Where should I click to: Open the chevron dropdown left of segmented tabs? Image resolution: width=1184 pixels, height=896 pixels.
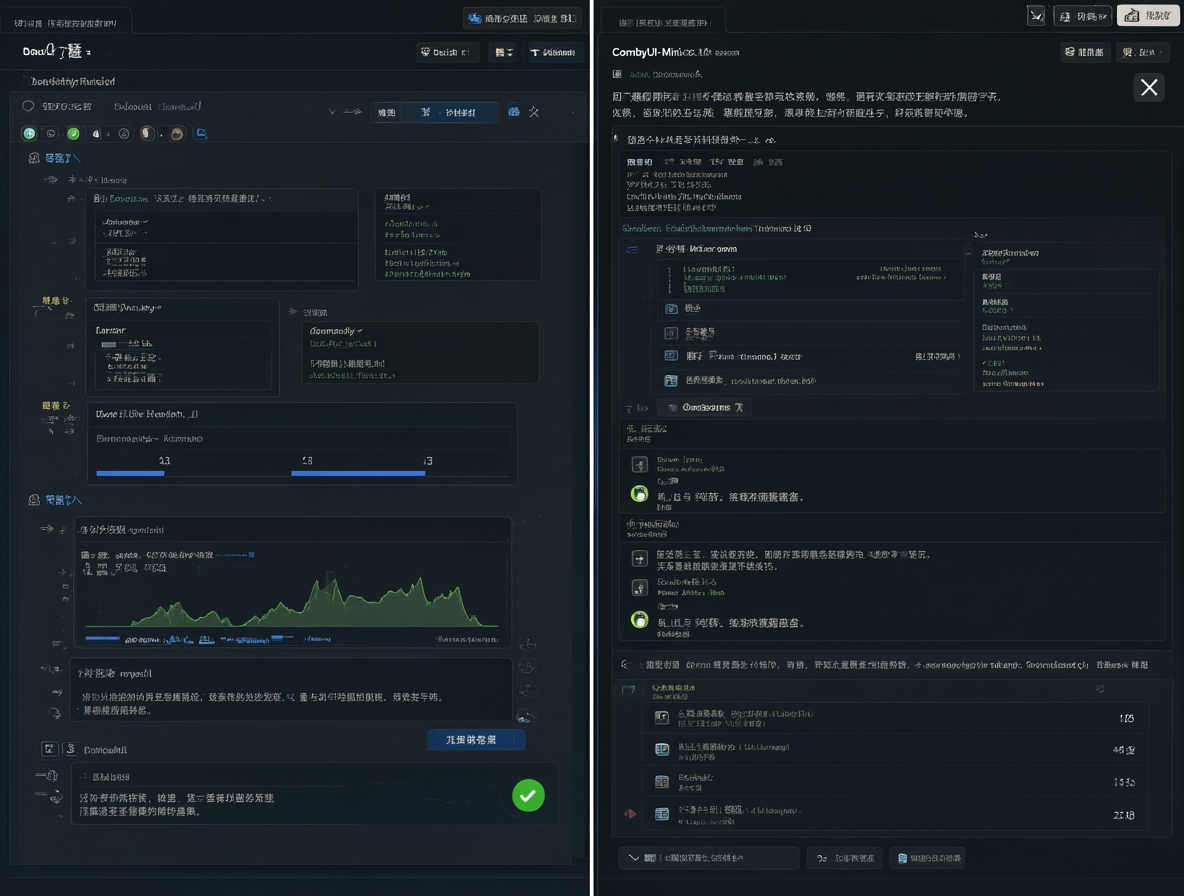coord(332,112)
